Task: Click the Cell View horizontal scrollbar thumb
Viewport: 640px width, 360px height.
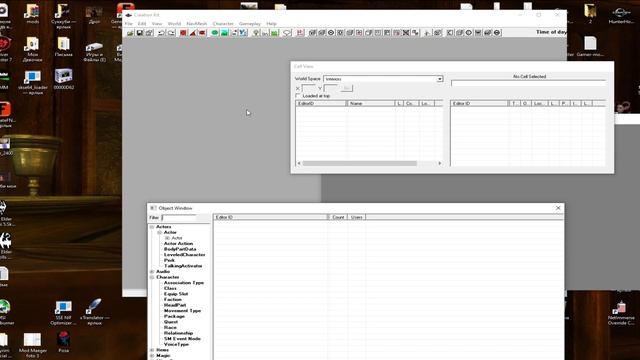Action: [360, 163]
